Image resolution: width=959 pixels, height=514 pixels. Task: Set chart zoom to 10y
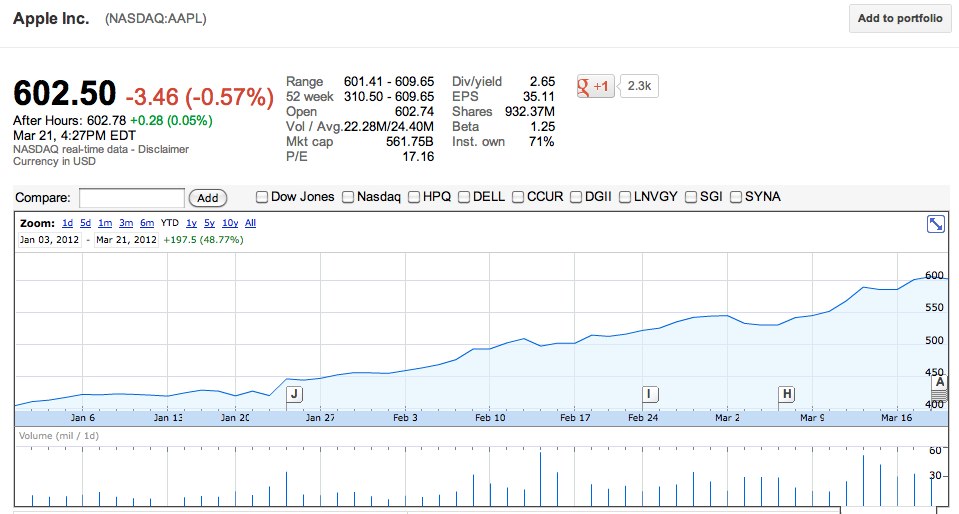[x=230, y=223]
